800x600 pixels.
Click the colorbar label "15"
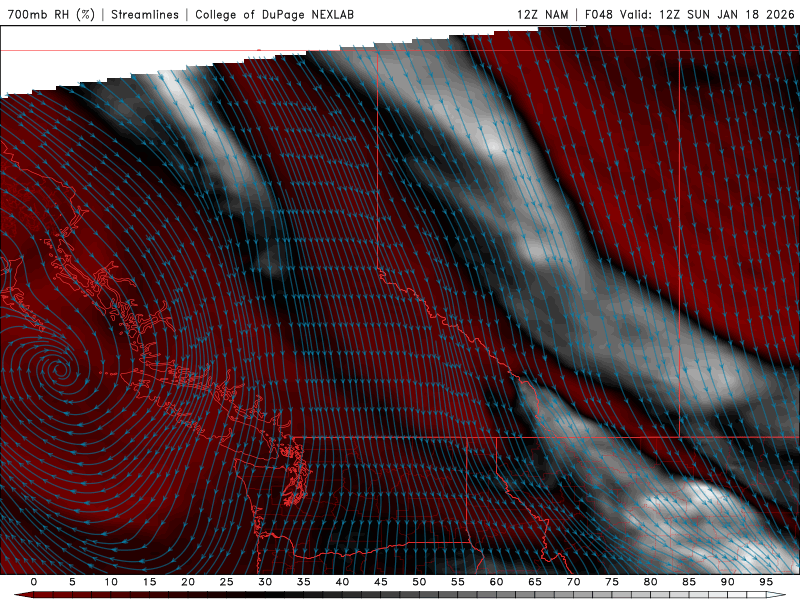point(149,582)
